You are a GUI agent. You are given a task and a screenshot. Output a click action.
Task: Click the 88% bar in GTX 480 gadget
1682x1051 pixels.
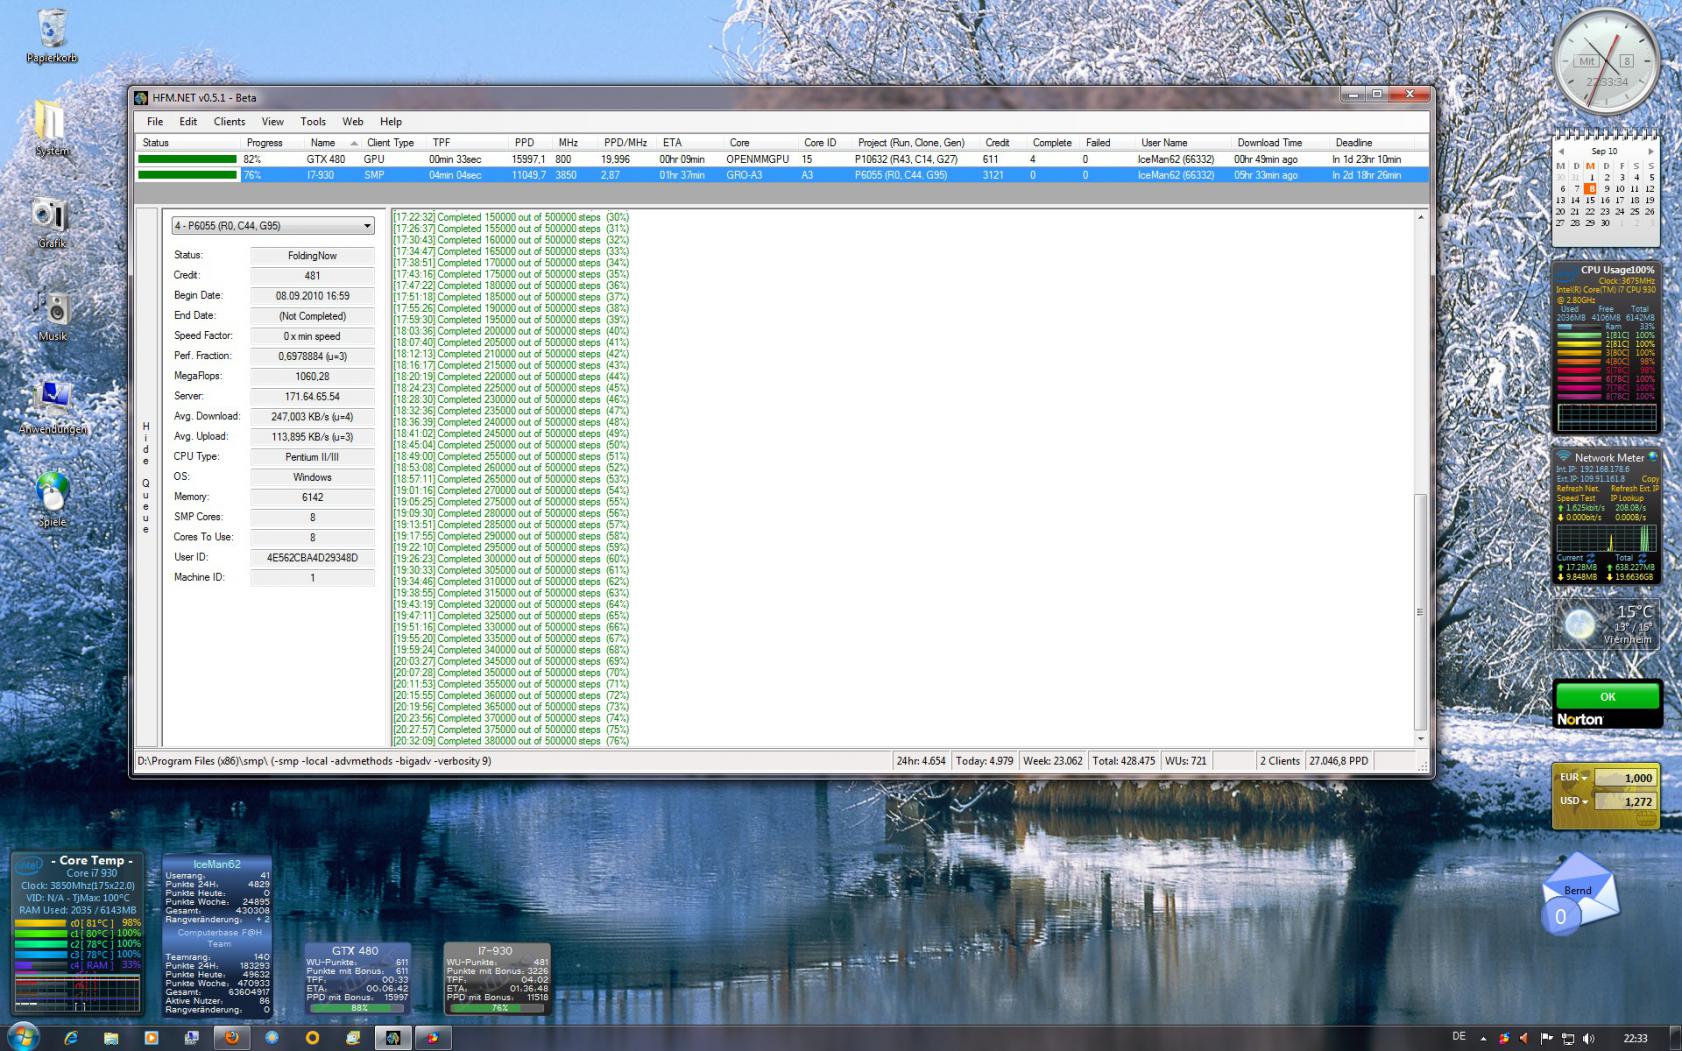coord(358,1008)
